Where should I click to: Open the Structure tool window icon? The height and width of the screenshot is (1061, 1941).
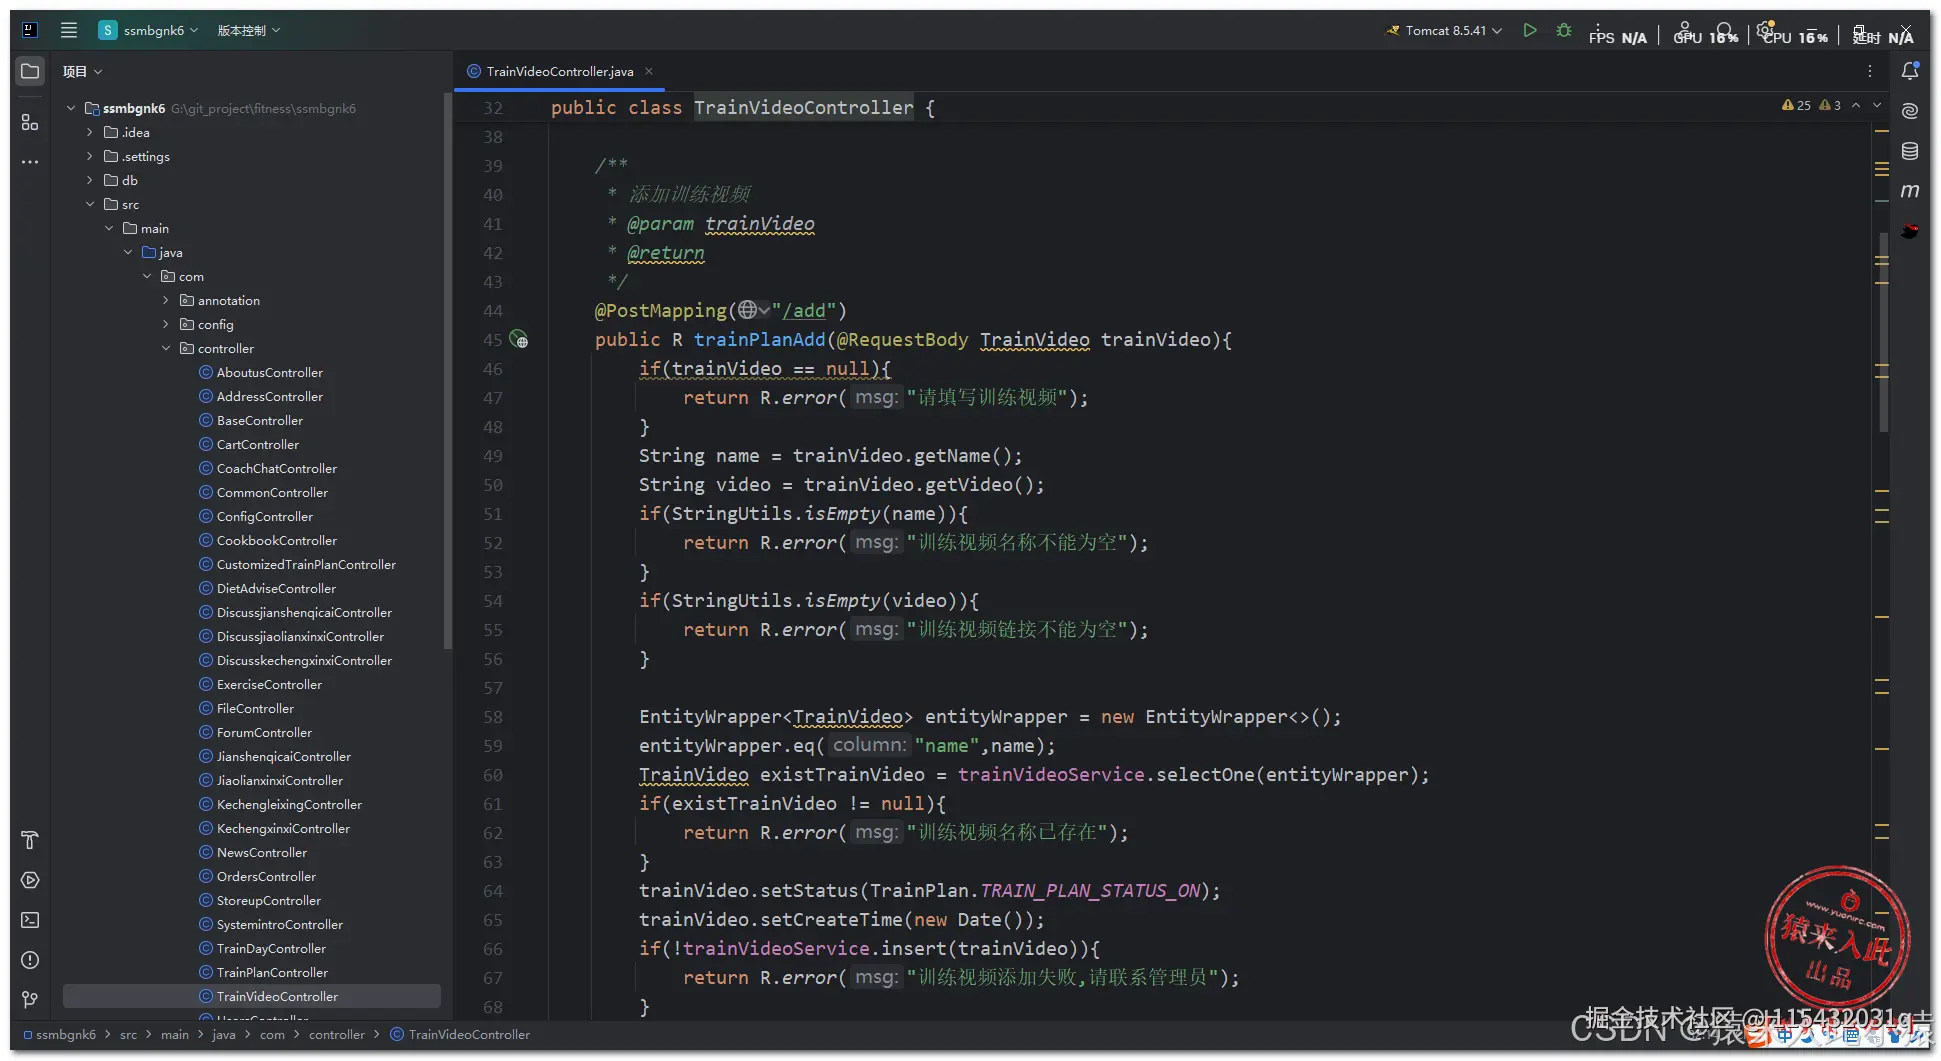[30, 122]
